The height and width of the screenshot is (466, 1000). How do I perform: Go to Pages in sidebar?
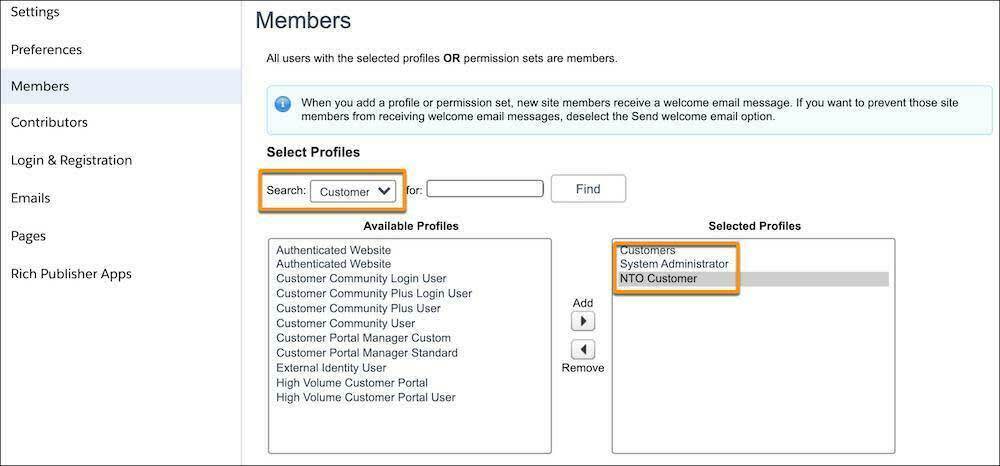tap(28, 236)
